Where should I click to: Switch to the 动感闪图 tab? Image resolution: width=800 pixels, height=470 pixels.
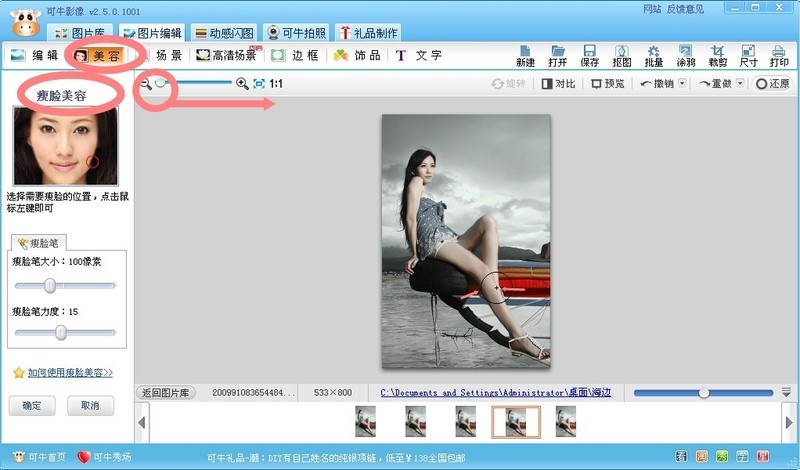(x=224, y=33)
